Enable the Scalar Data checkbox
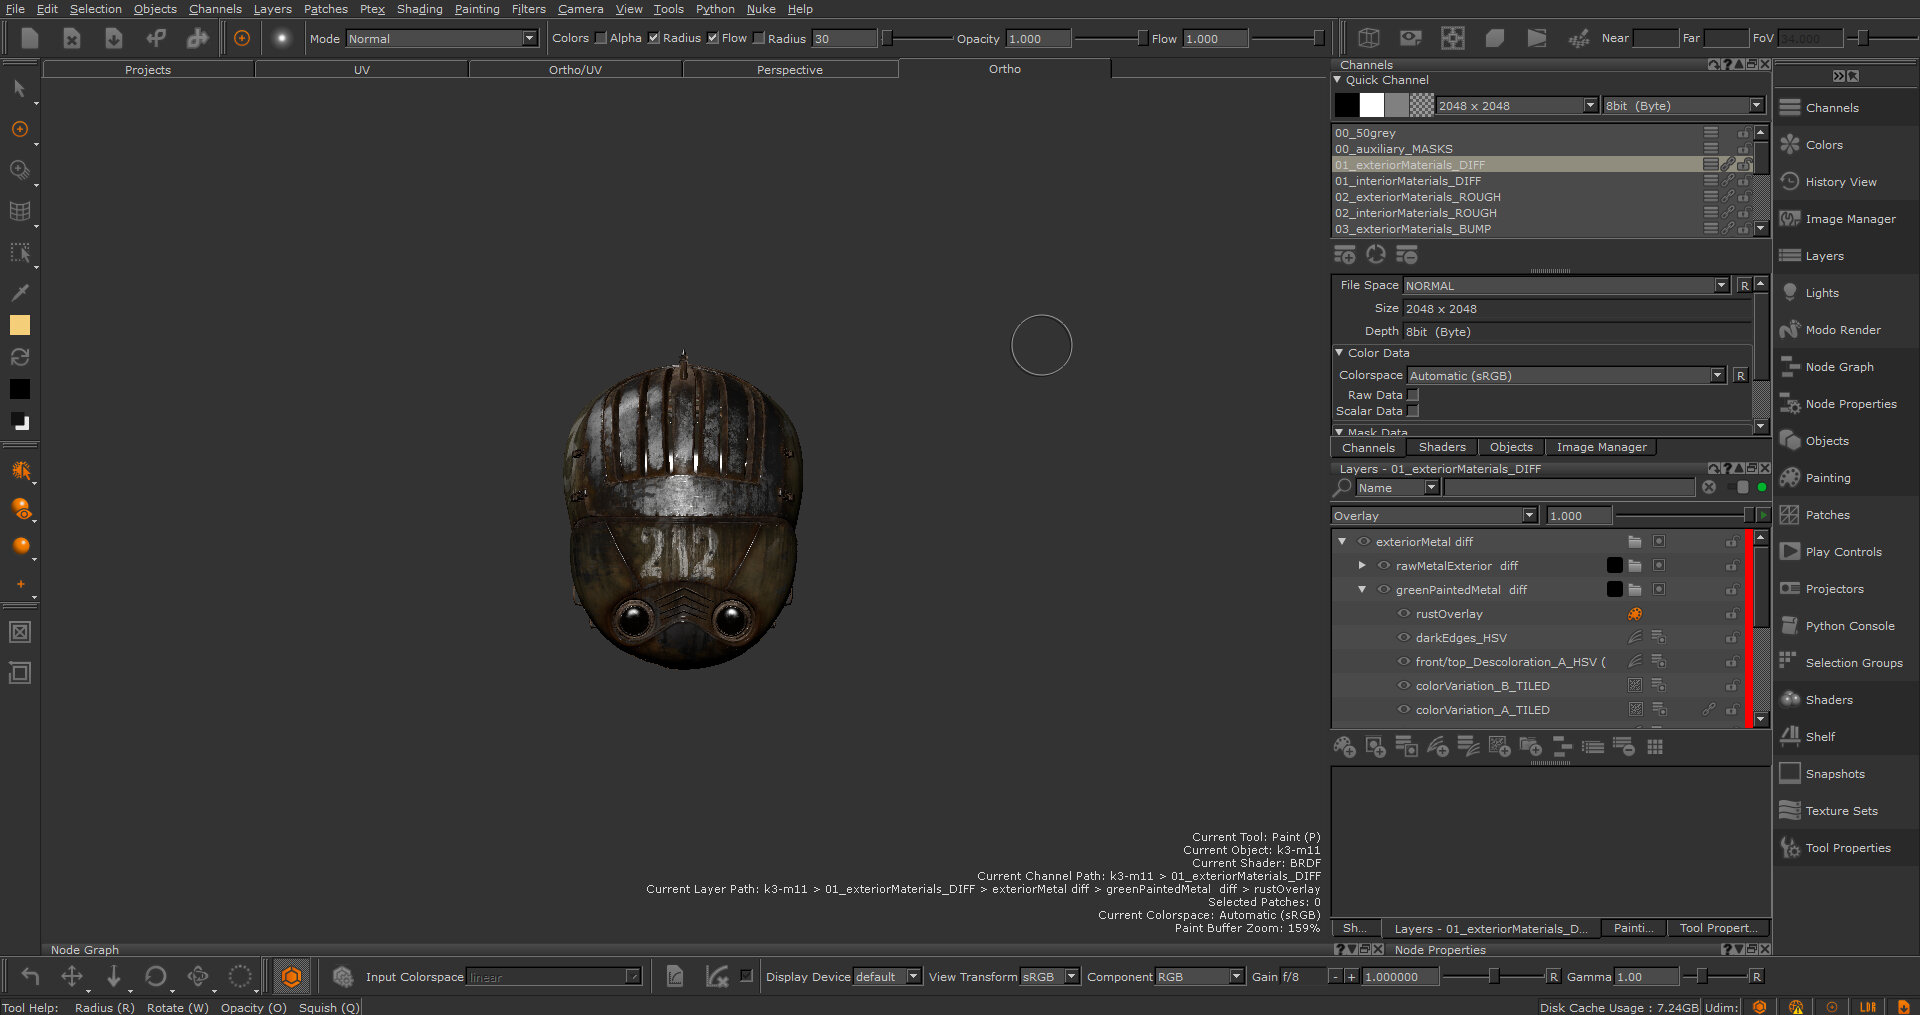The height and width of the screenshot is (1015, 1920). coord(1413,411)
